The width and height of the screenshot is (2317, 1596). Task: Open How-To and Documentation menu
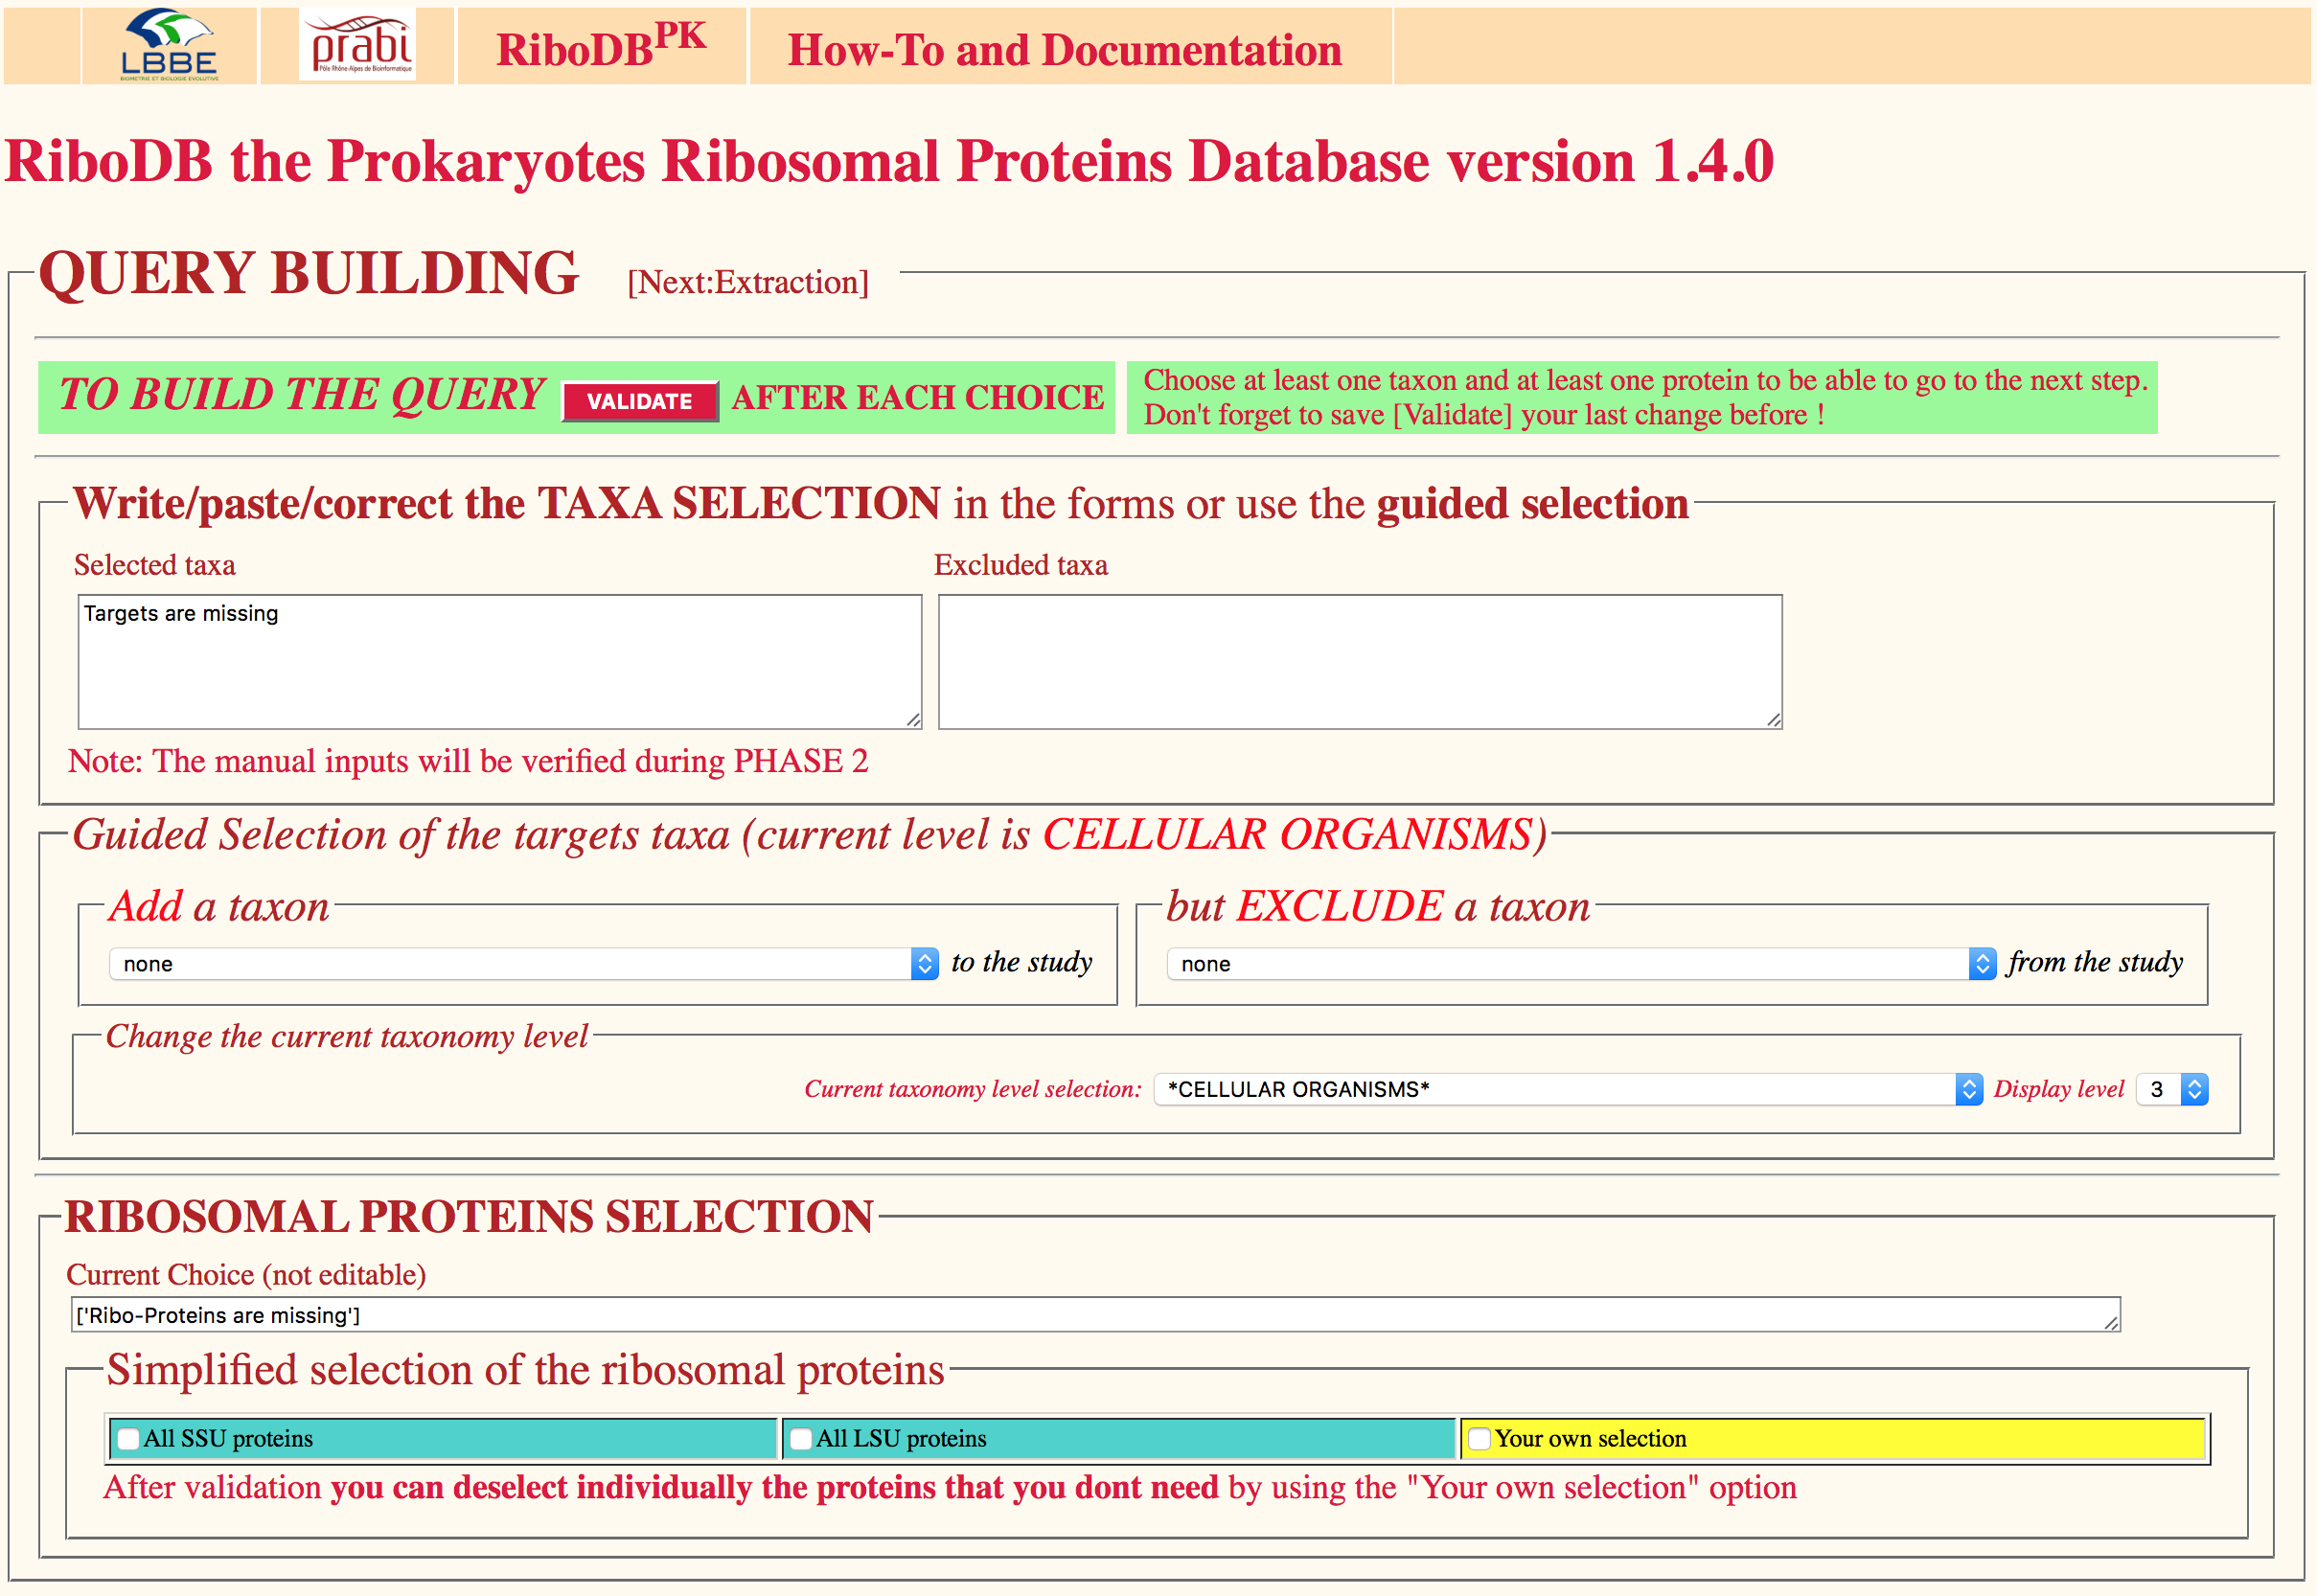click(1064, 50)
